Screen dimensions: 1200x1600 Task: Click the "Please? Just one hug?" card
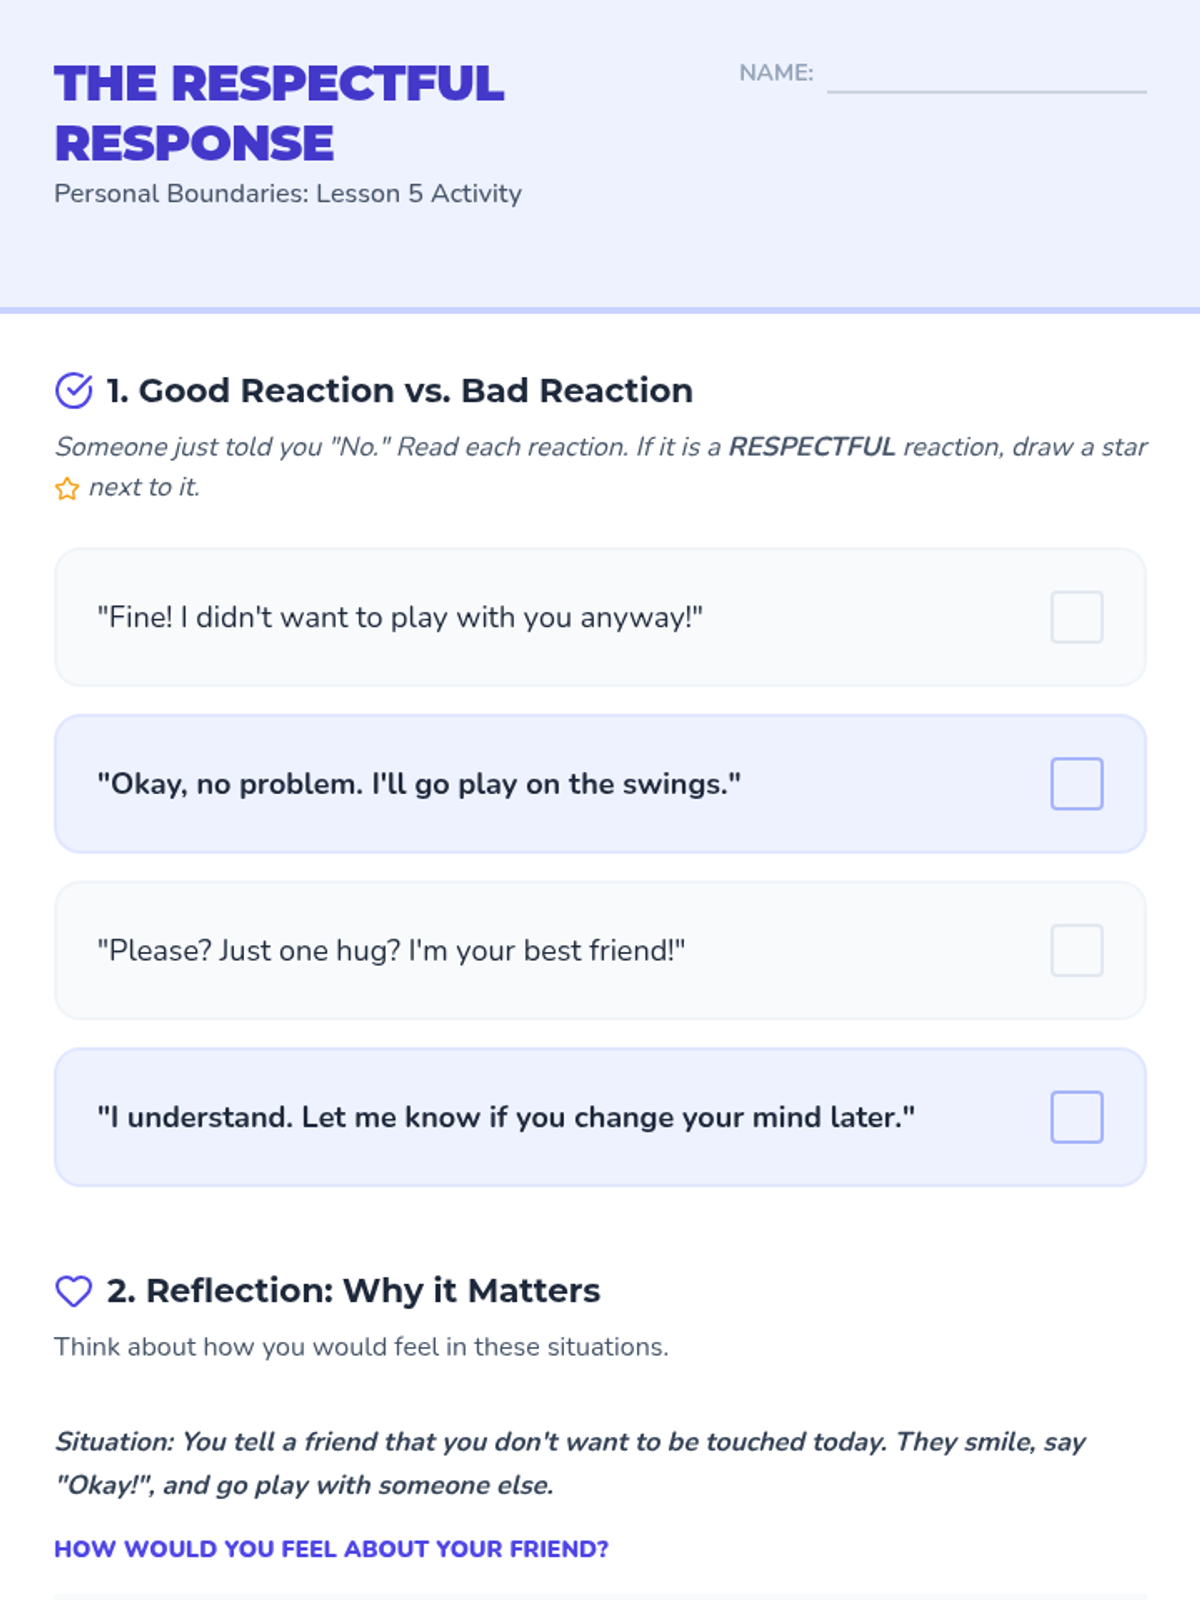[x=600, y=950]
